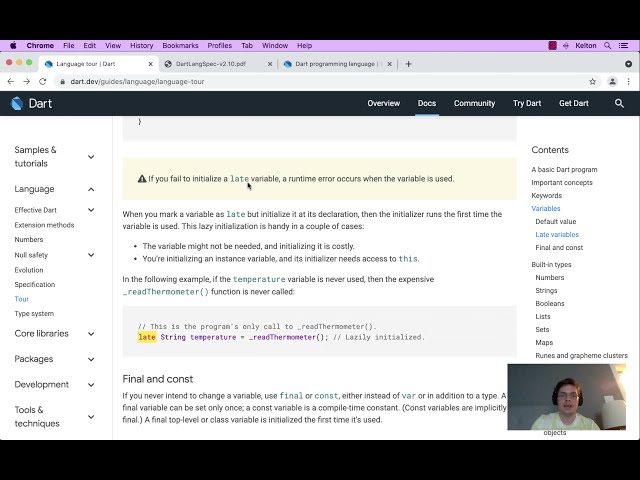Open a new tab with plus icon

pyautogui.click(x=408, y=64)
